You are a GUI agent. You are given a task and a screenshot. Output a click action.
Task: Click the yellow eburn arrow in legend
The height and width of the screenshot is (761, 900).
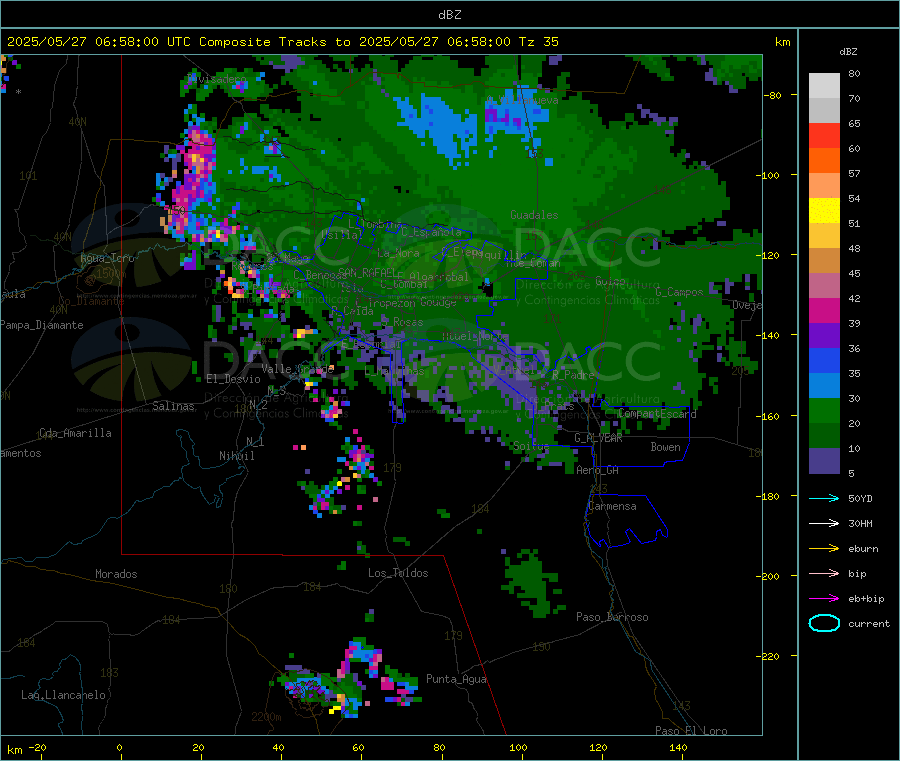(824, 549)
